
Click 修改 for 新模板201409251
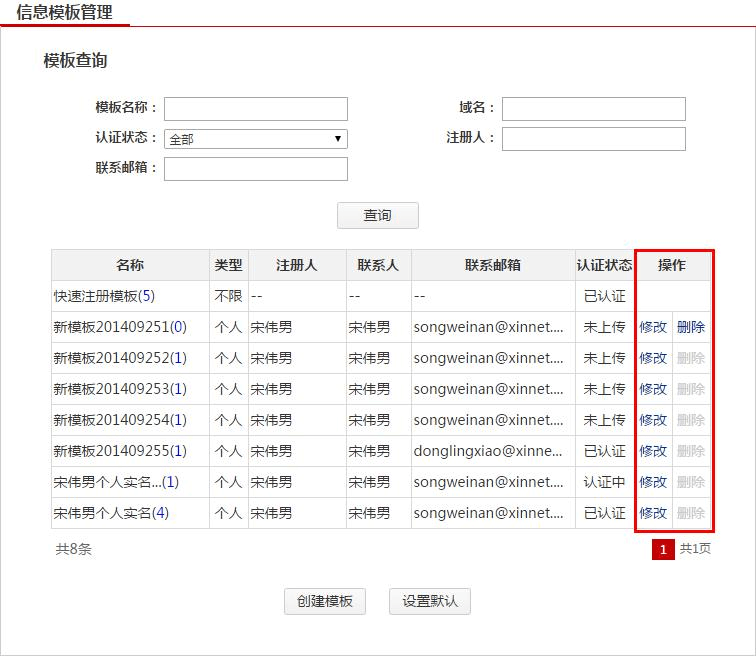(x=653, y=327)
